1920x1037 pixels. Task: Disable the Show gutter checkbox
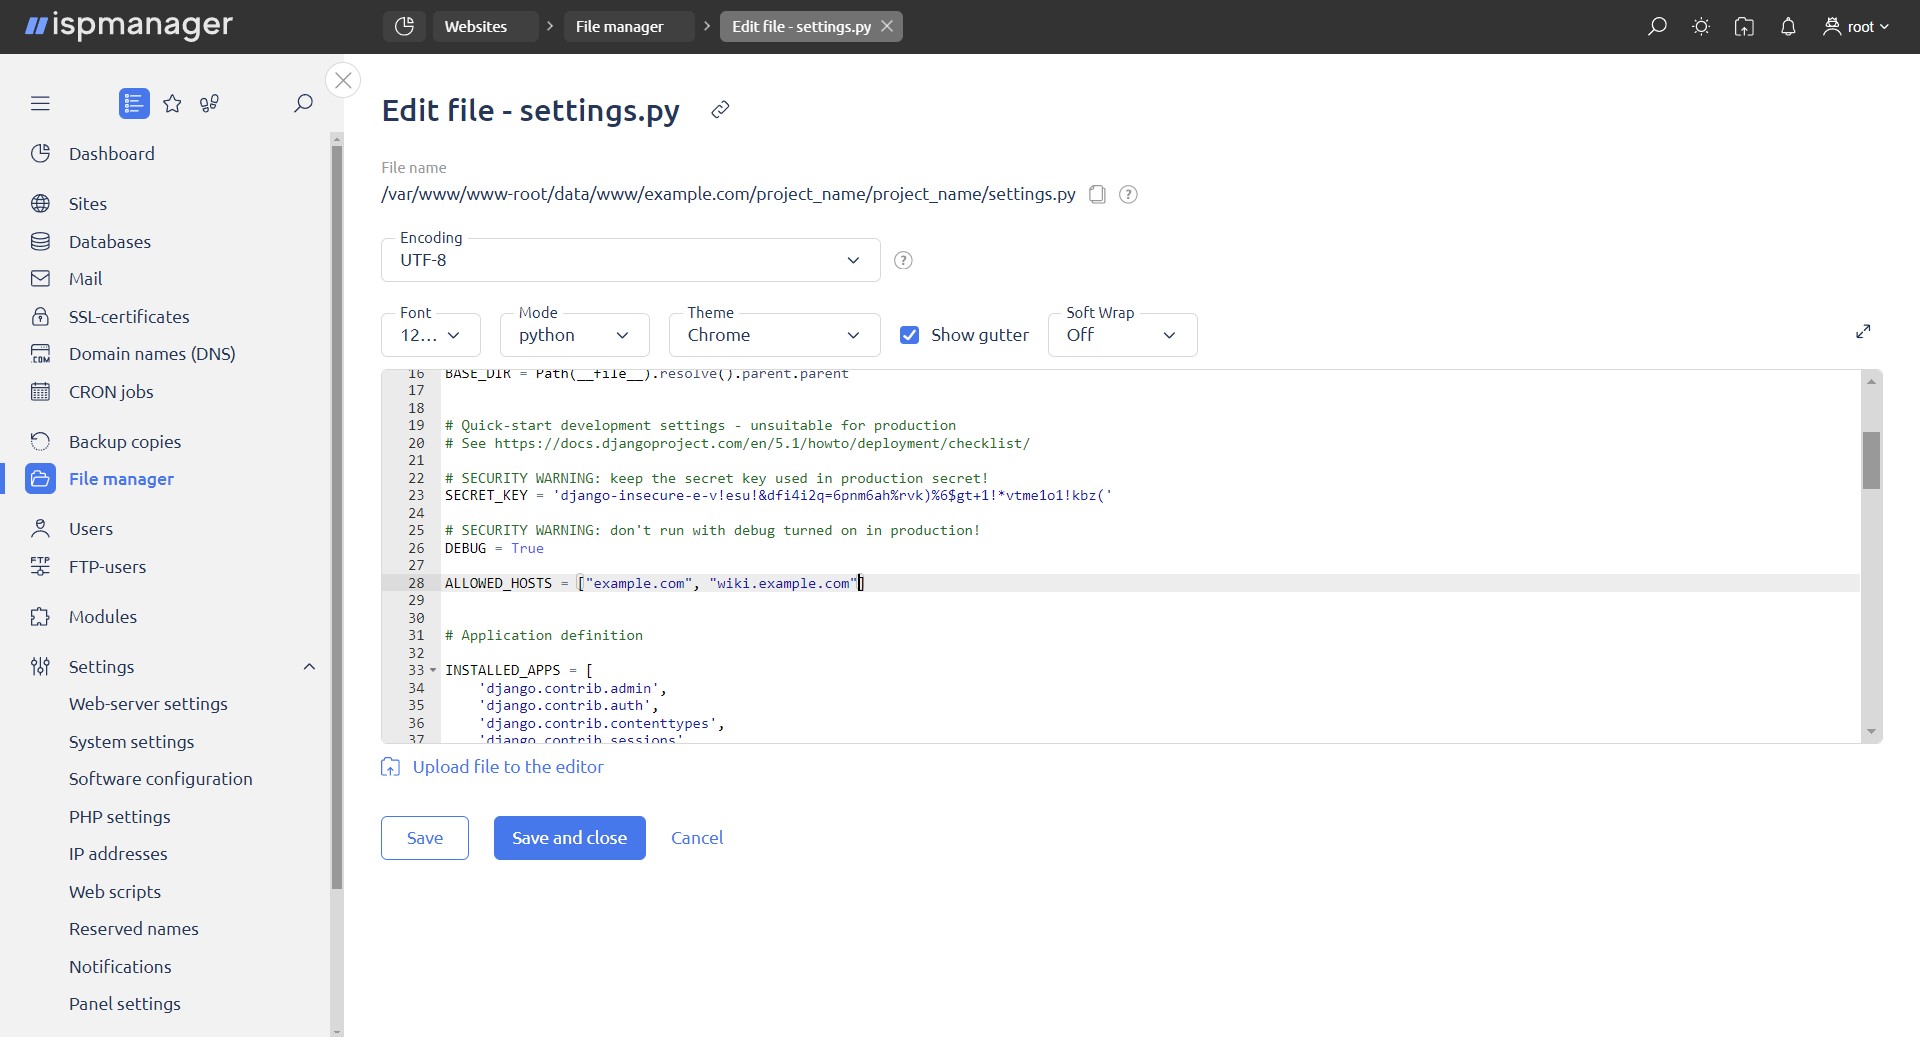point(909,335)
